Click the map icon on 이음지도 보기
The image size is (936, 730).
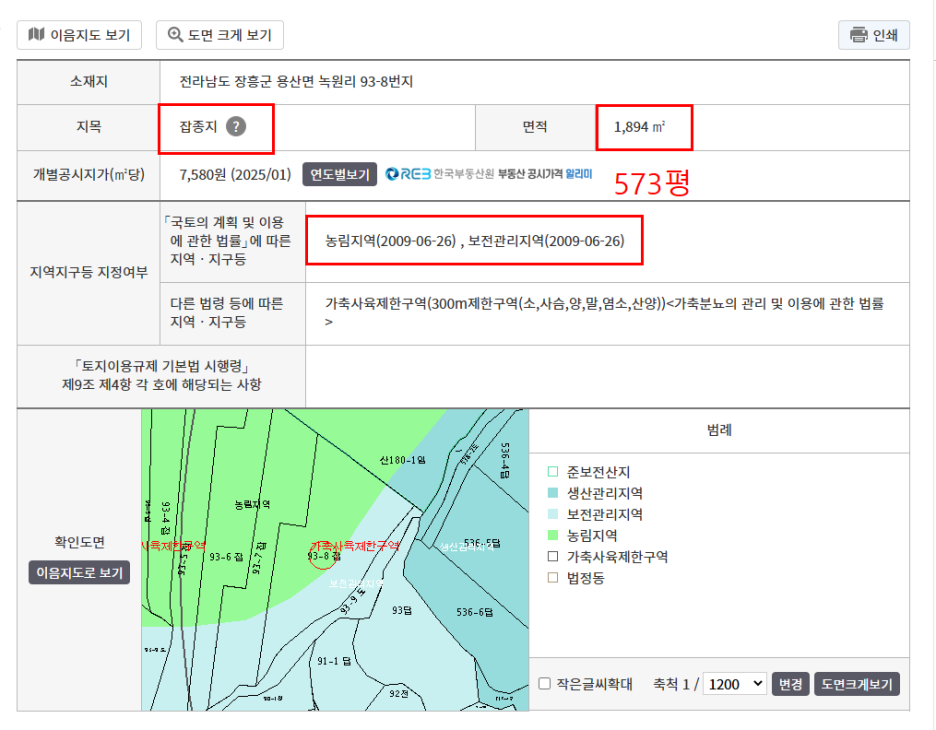[x=37, y=35]
